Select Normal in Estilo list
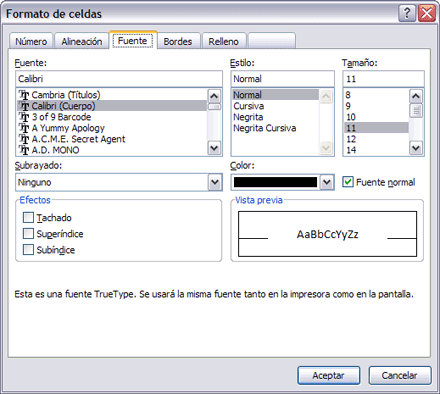 point(275,95)
